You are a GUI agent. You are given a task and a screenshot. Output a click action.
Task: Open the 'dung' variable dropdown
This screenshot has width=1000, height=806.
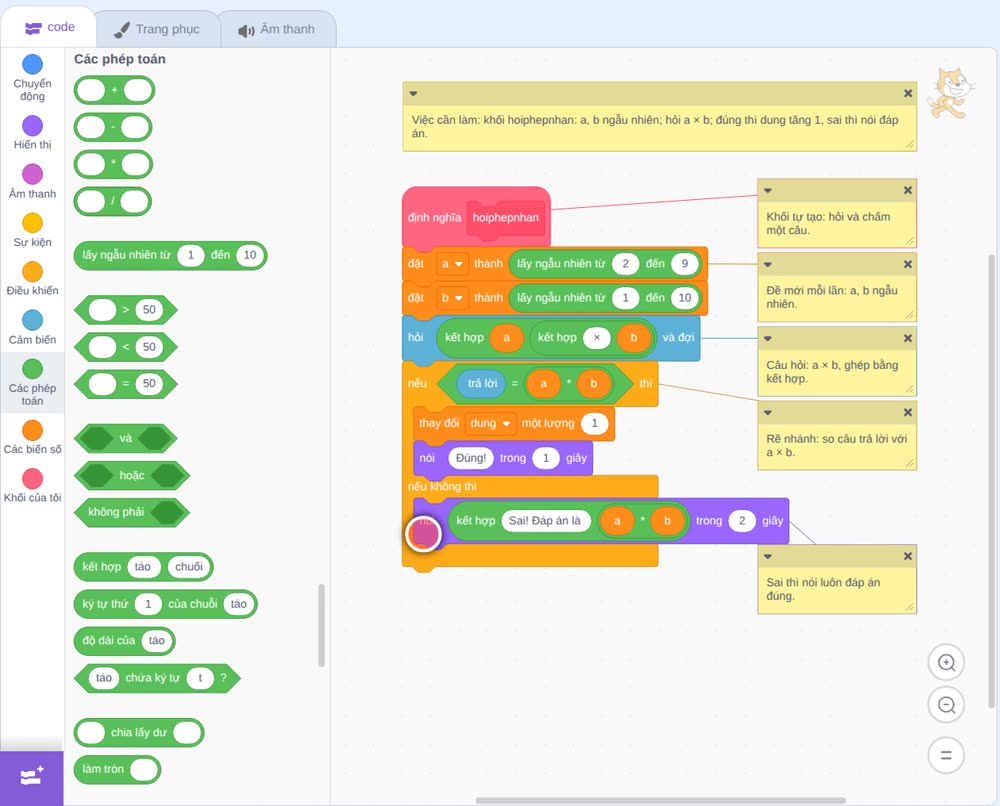490,423
